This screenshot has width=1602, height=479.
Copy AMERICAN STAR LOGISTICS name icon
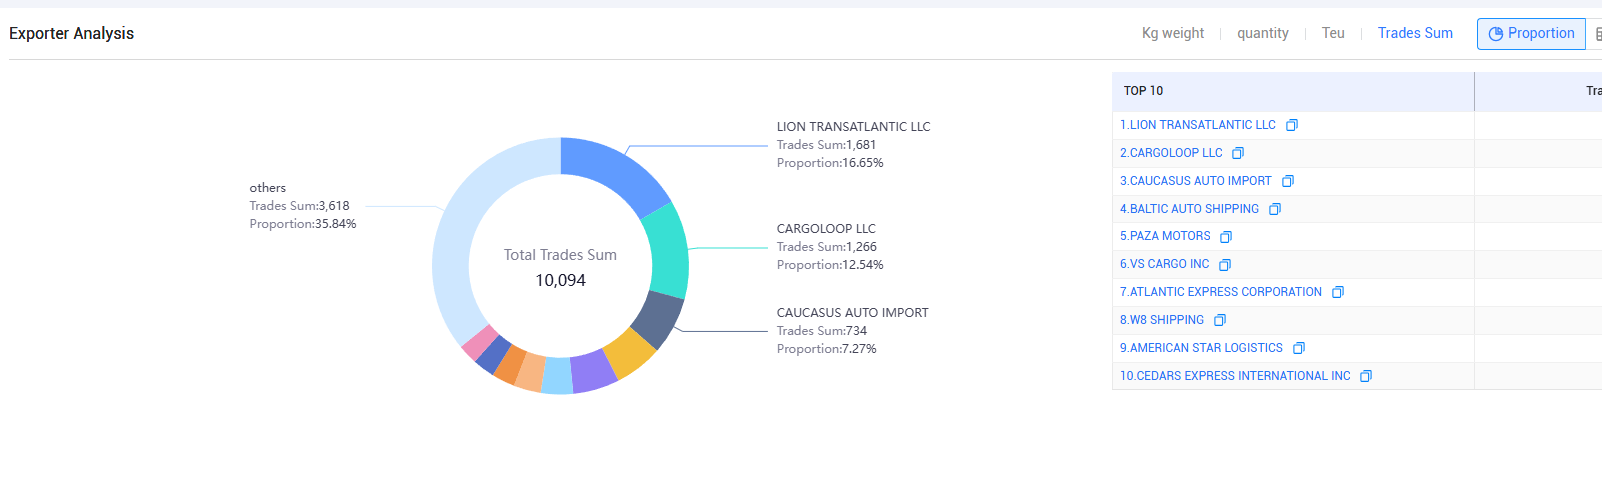pos(1299,348)
